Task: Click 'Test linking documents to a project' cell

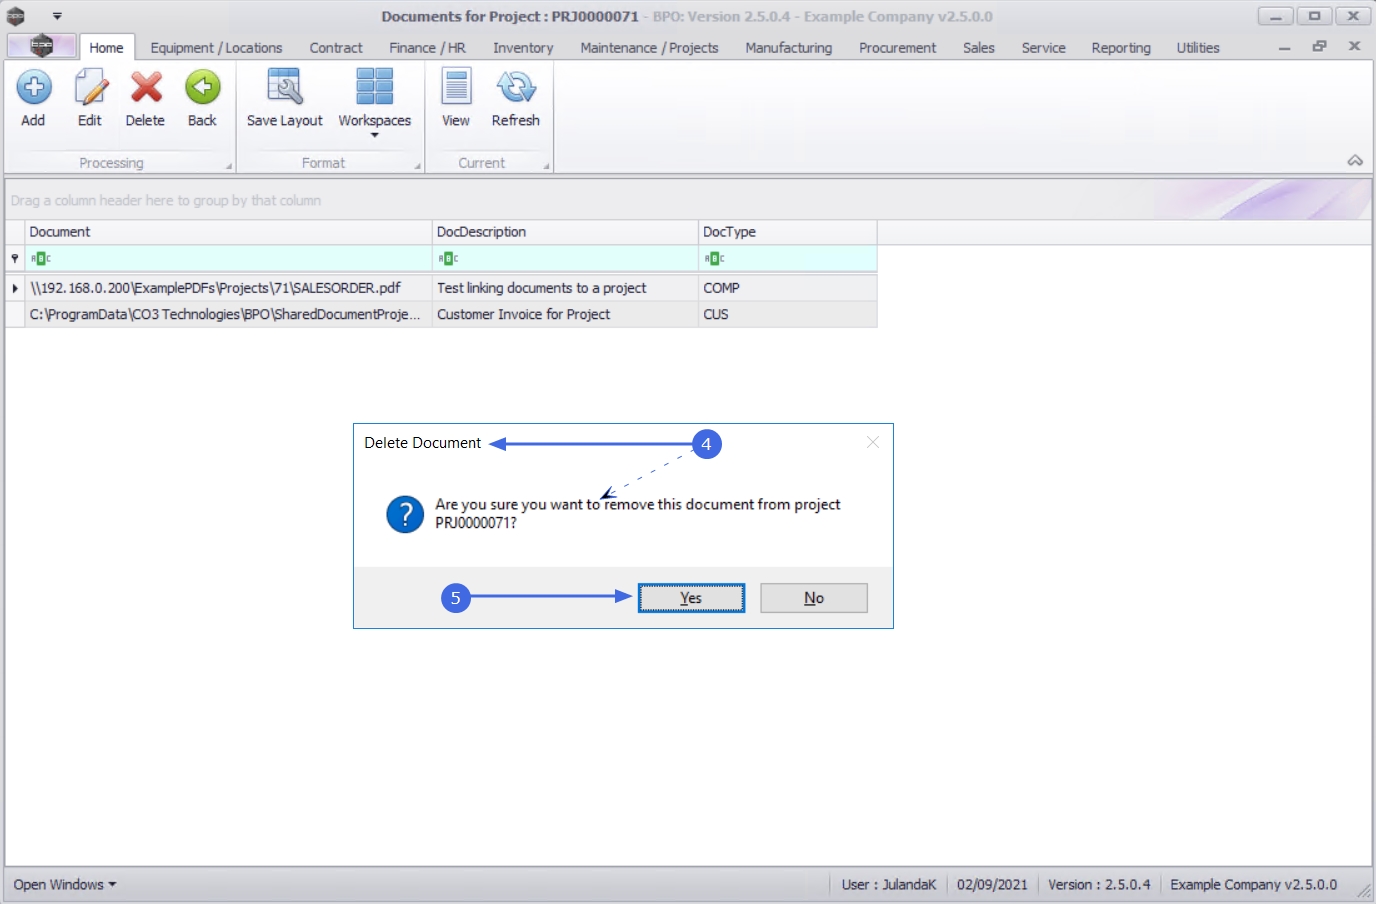Action: 565,288
